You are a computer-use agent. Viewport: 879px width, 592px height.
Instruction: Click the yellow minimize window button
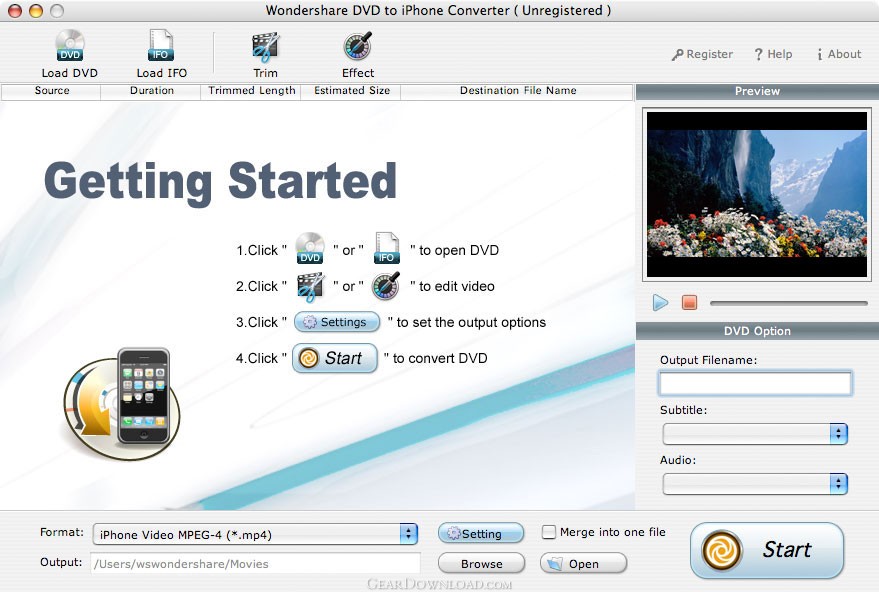[36, 11]
